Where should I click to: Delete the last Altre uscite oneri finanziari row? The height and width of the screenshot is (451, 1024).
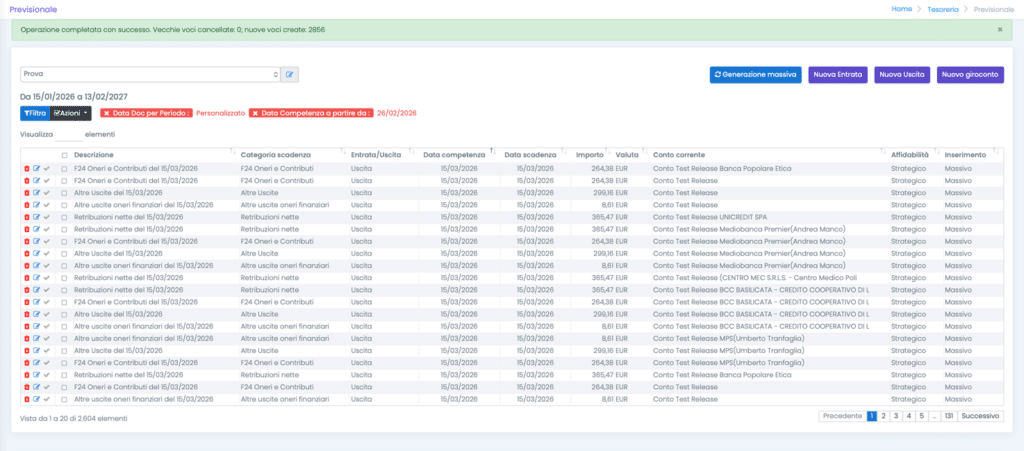click(x=27, y=399)
